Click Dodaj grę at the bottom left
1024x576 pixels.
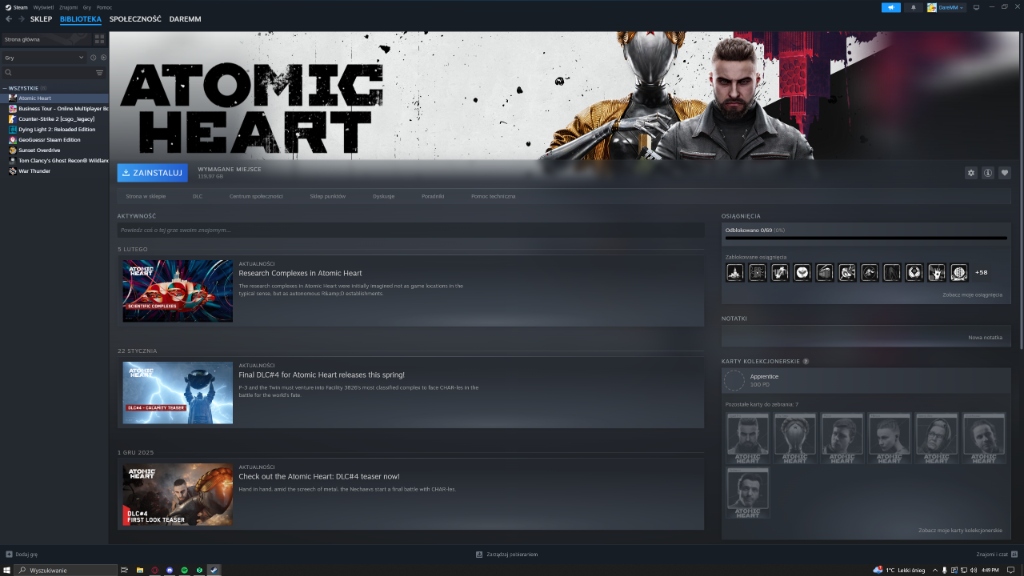[x=22, y=554]
